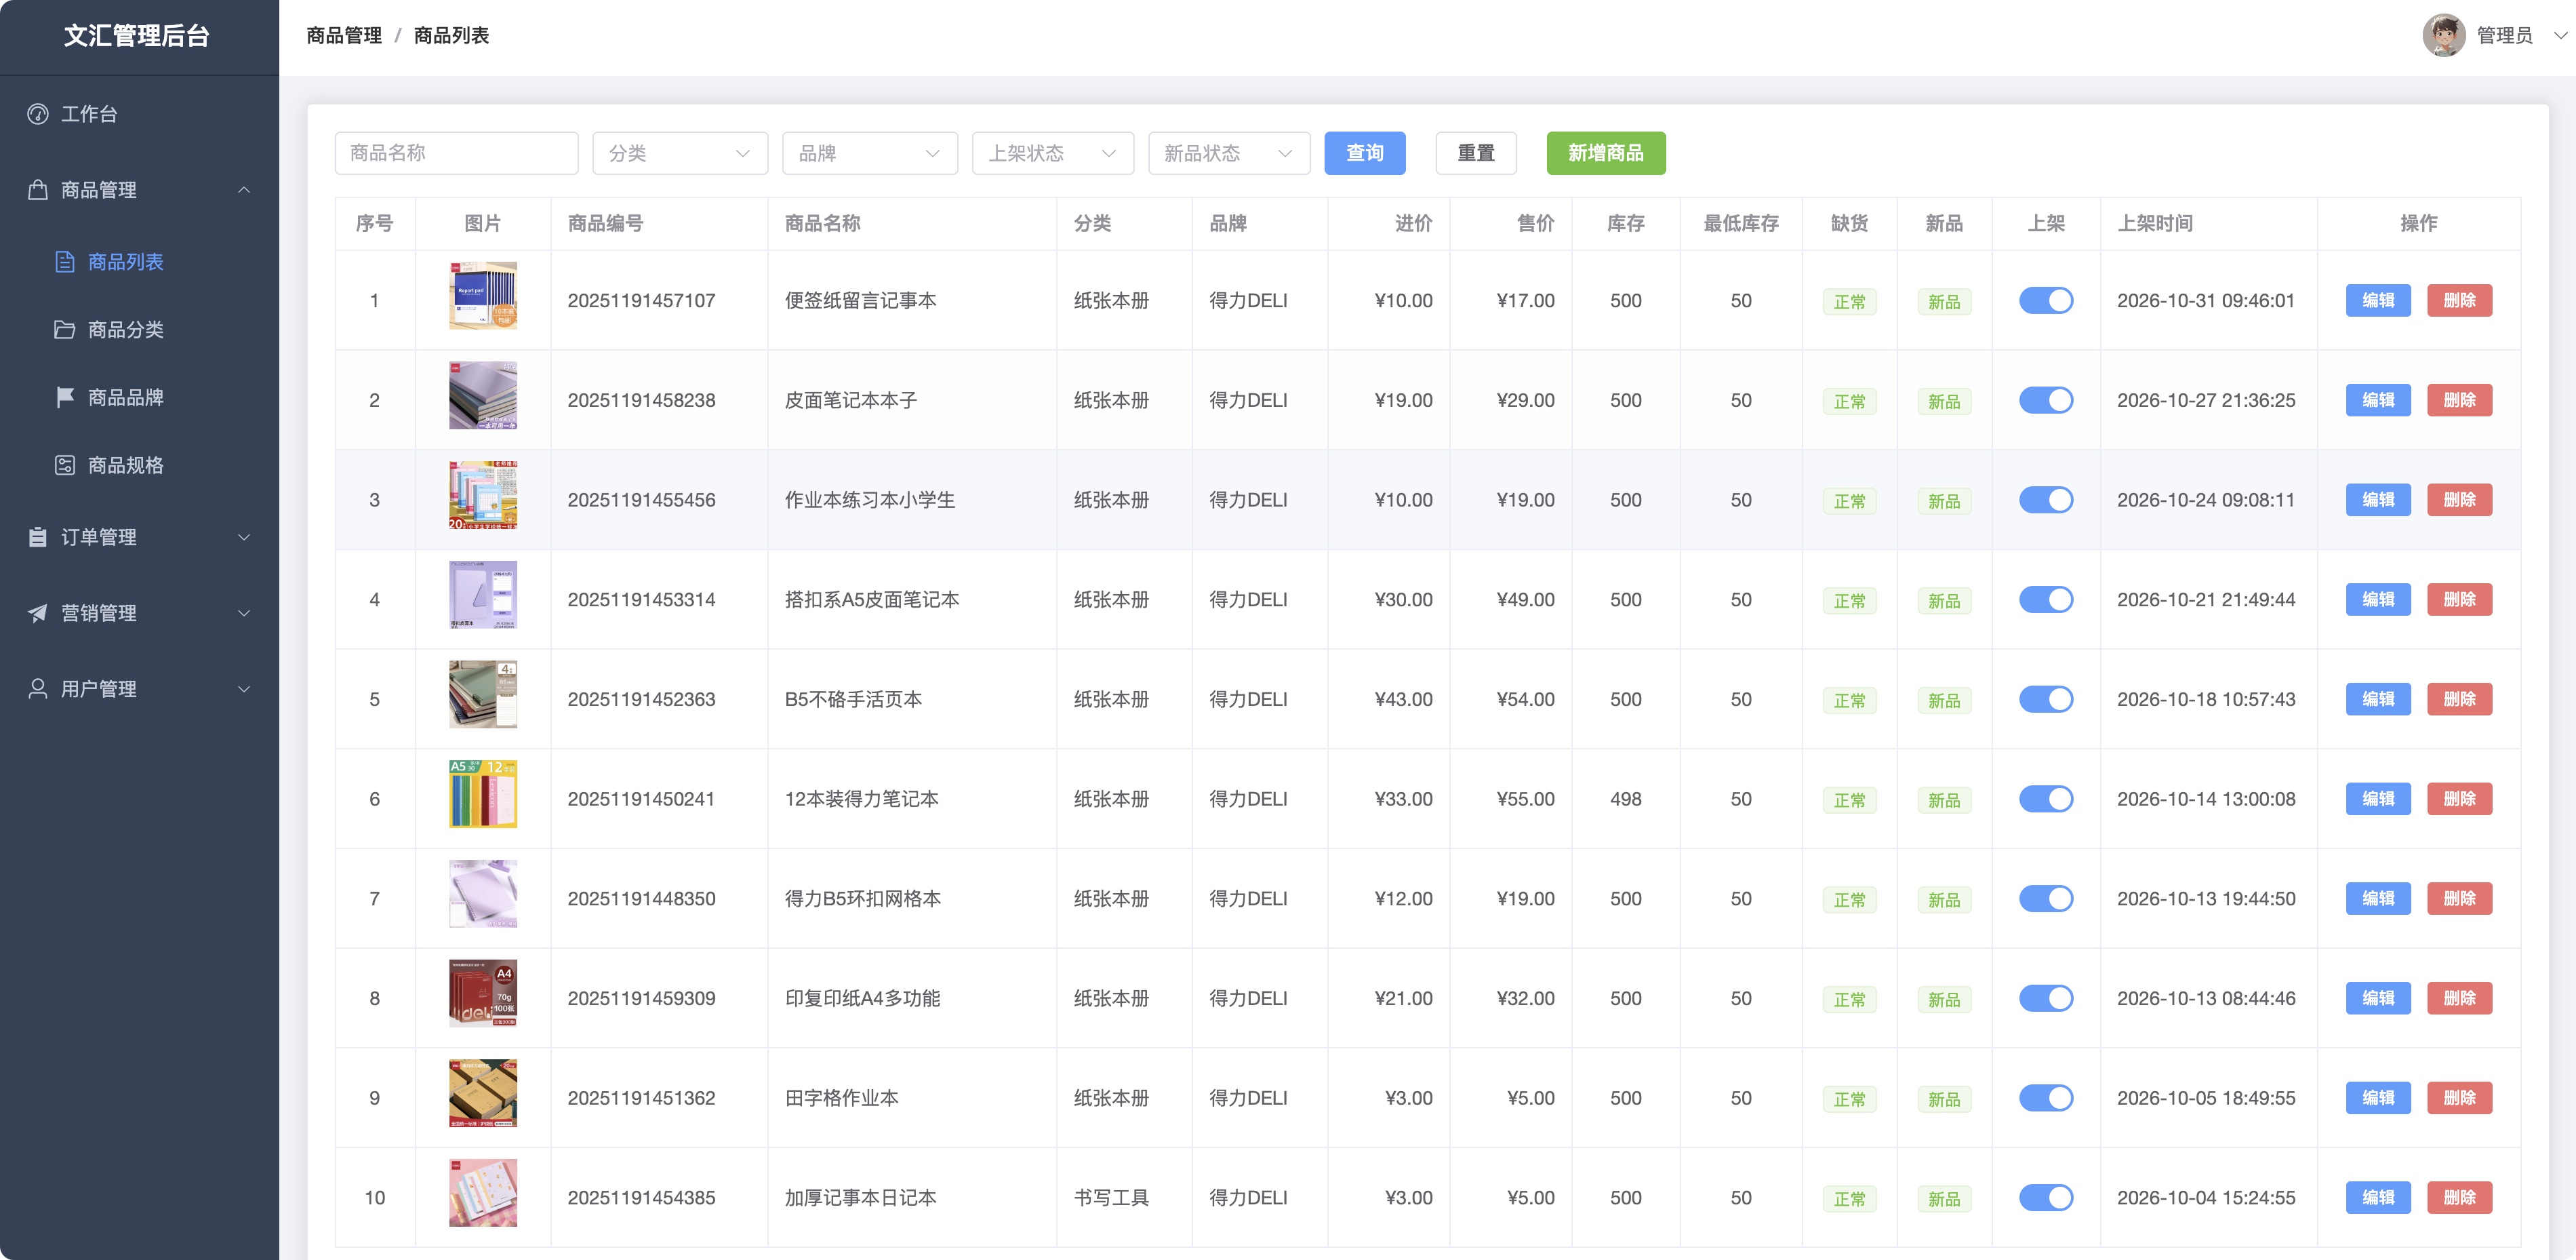Open thumbnail of 搭扣系A5皮面笔记本
Screen dimensions: 2576x1260
(x=483, y=595)
